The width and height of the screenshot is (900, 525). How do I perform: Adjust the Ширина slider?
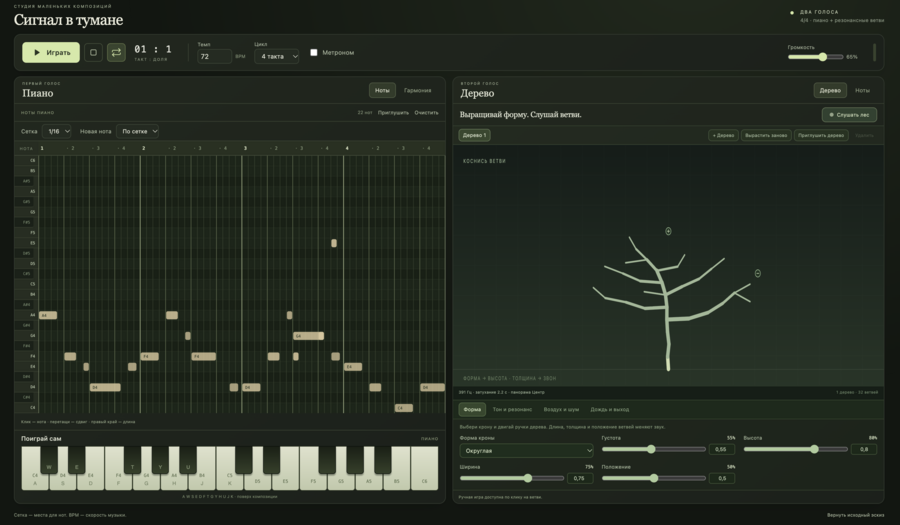(511, 478)
